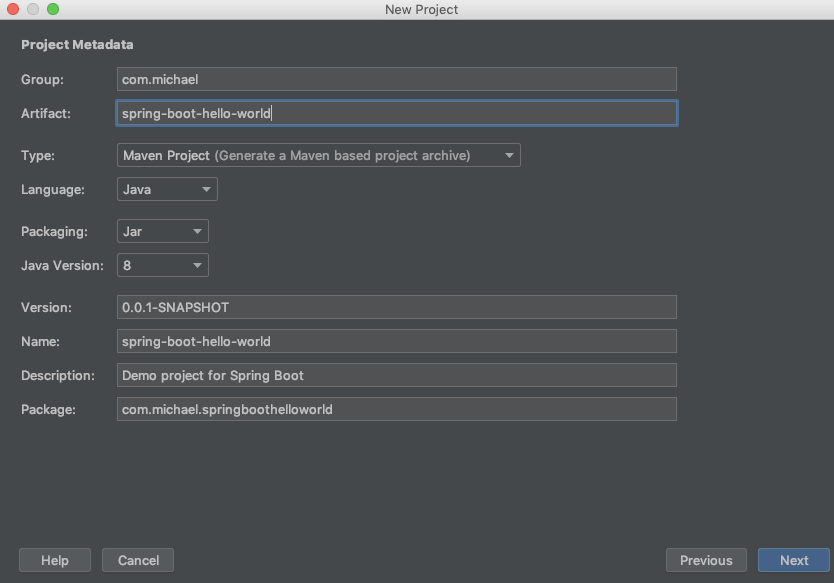Open the Packaging combo box
This screenshot has height=583, width=834.
[x=163, y=231]
